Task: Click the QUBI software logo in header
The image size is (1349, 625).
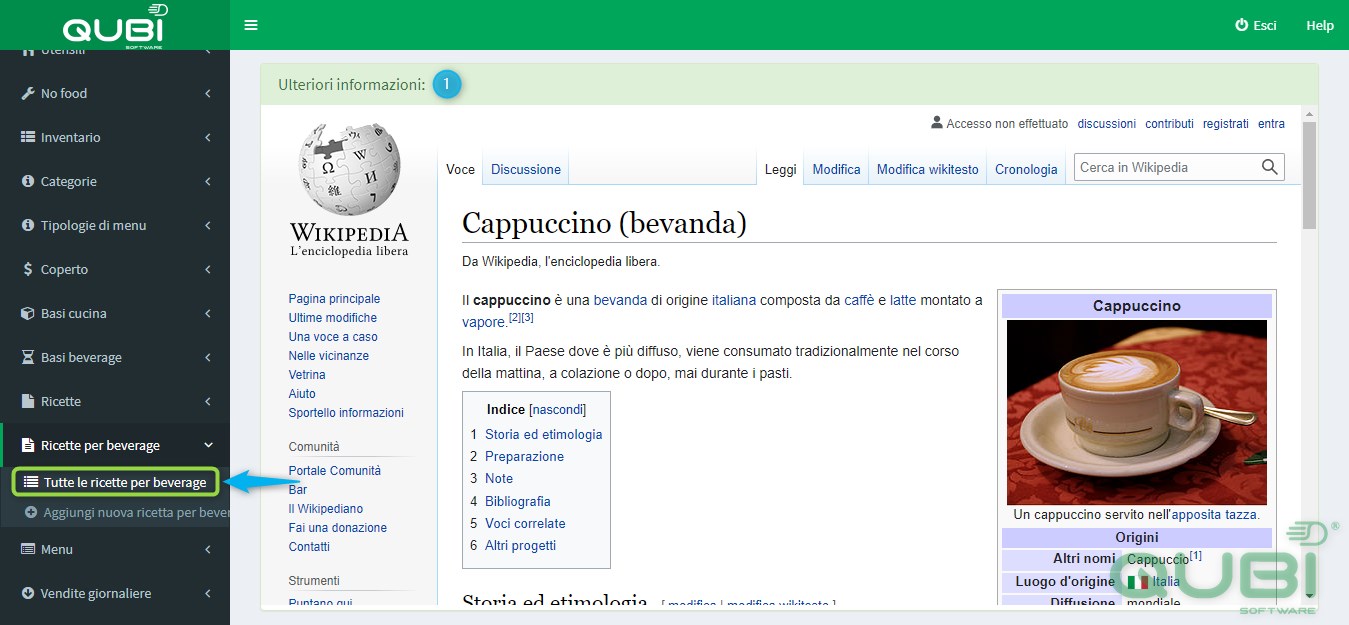Action: (115, 26)
